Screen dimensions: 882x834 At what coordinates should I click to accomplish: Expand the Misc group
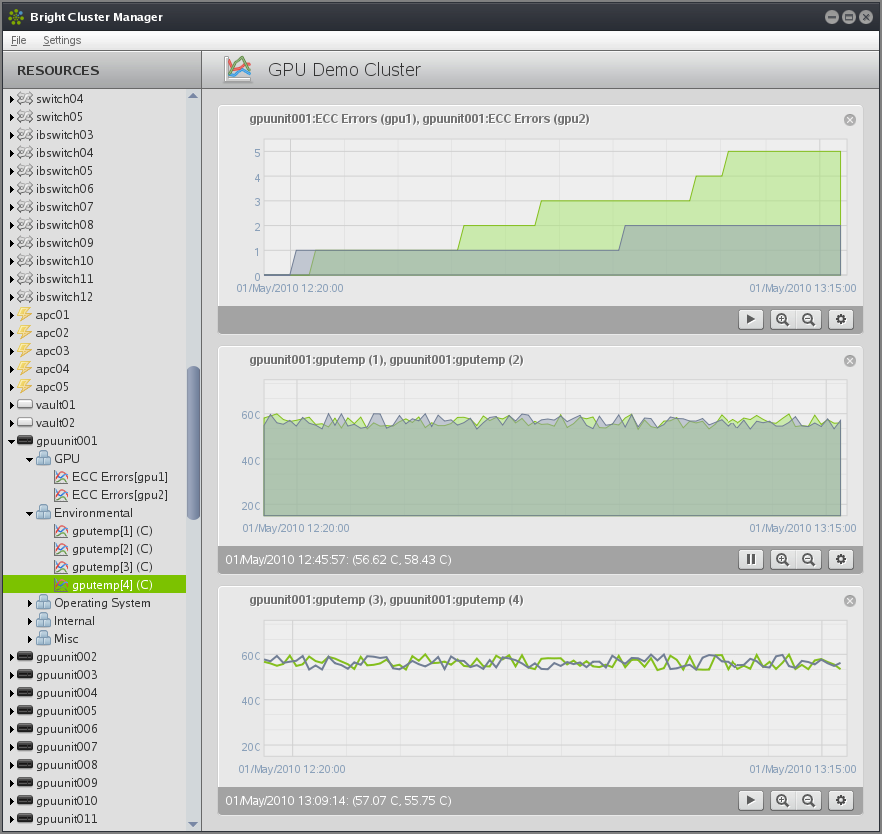click(29, 639)
